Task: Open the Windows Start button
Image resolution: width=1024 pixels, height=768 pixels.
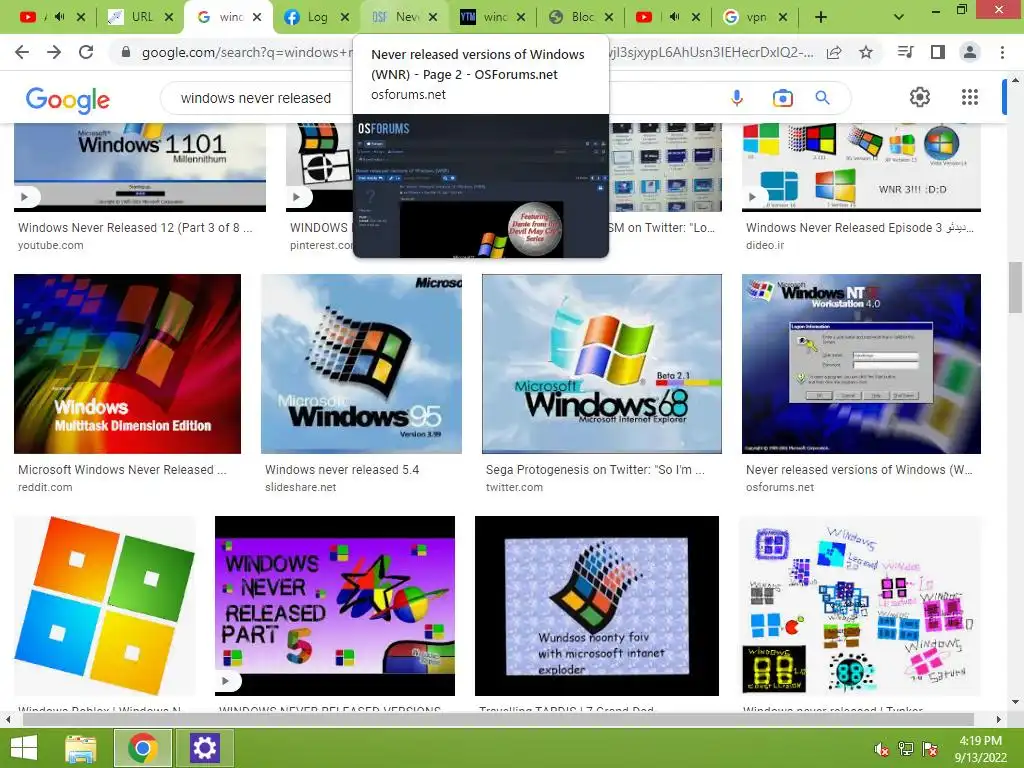Action: tap(24, 748)
